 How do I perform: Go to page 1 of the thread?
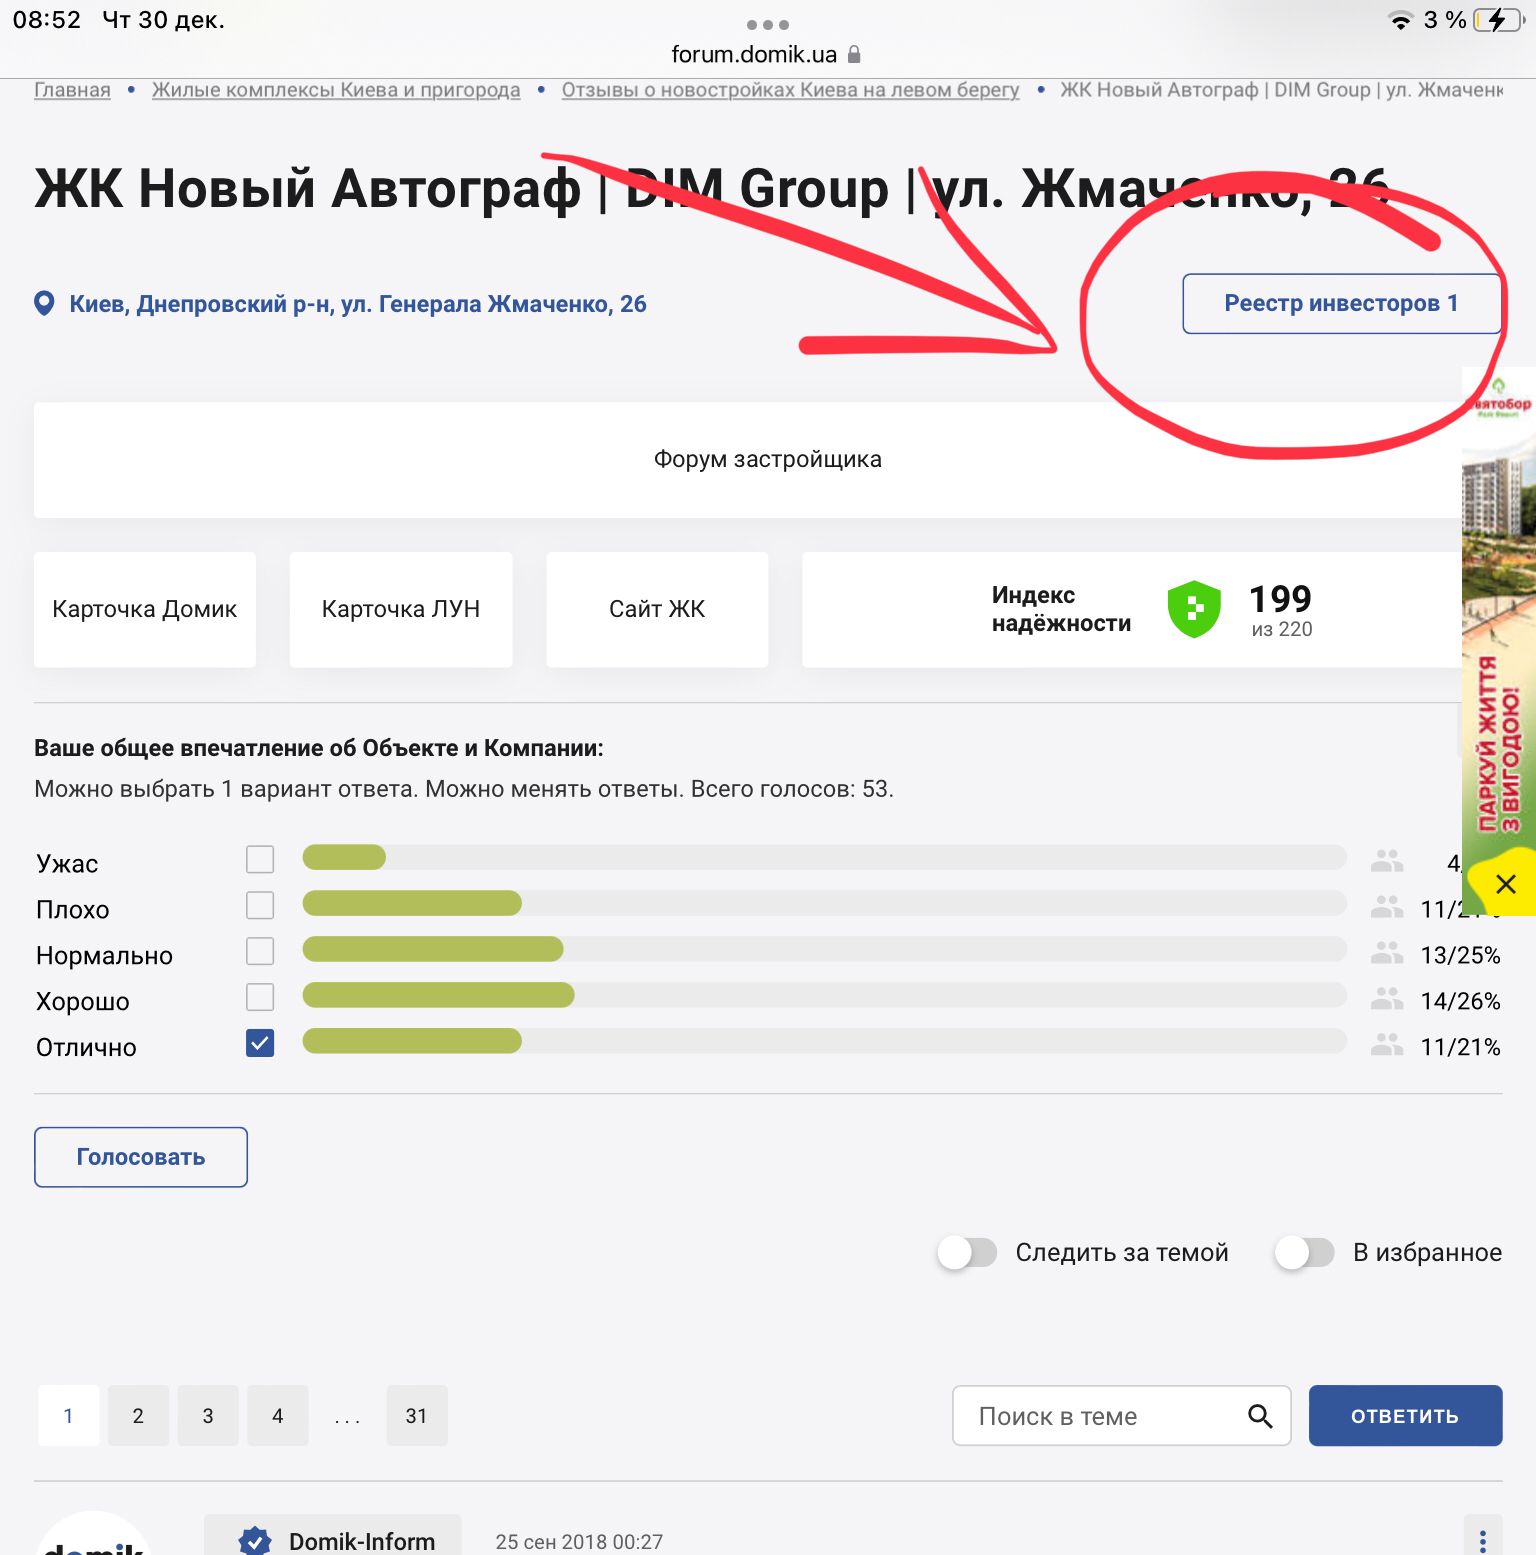[68, 1415]
